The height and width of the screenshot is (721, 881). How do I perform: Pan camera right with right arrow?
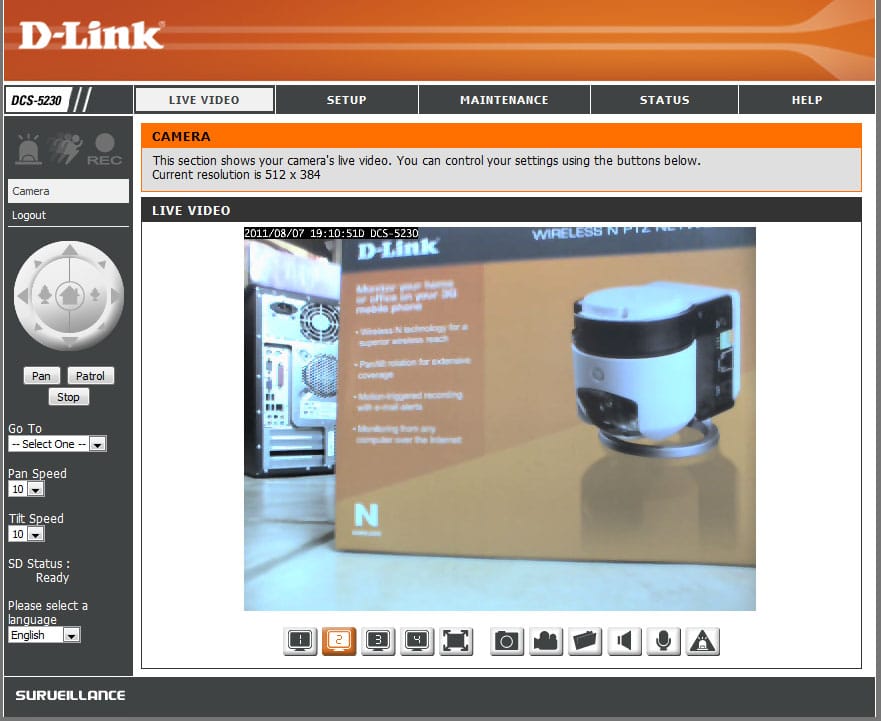coord(115,296)
